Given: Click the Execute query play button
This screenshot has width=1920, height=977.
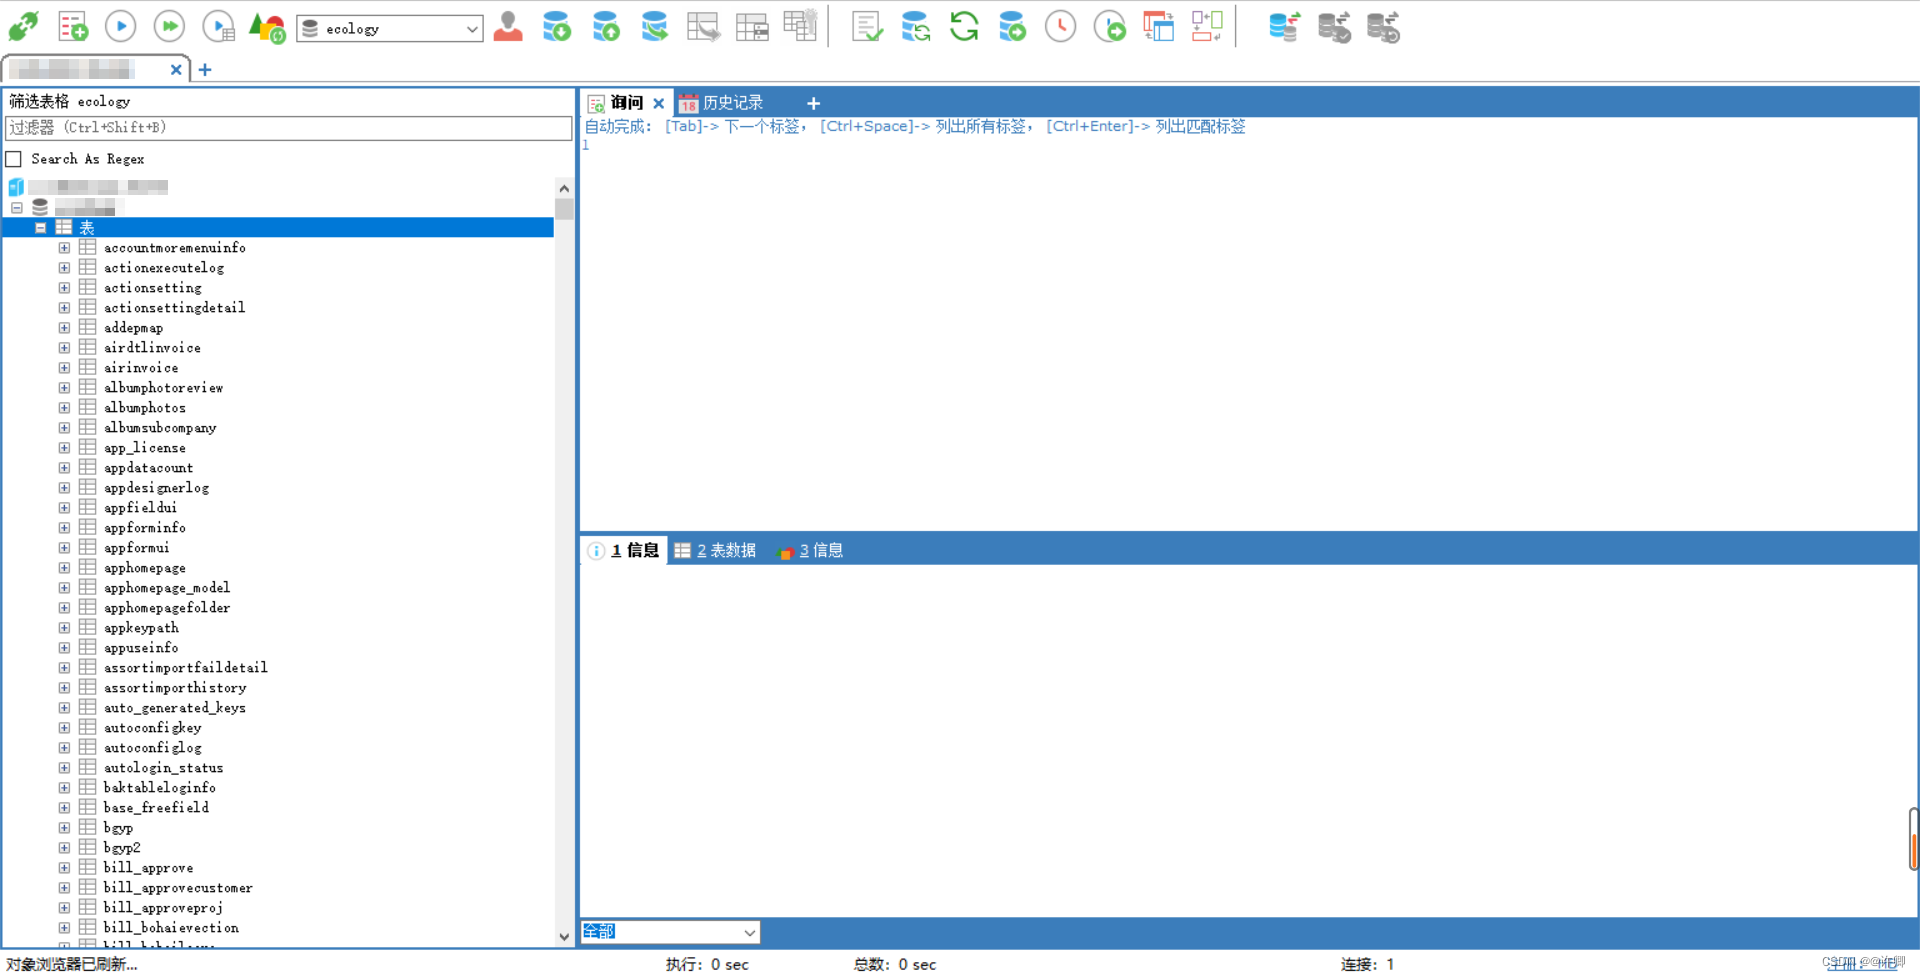Looking at the screenshot, I should pyautogui.click(x=120, y=27).
